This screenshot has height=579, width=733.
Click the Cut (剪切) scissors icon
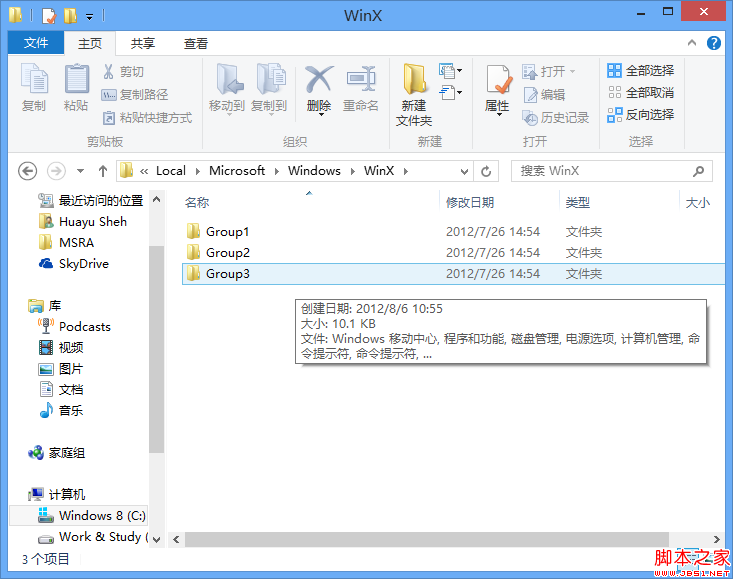(108, 71)
